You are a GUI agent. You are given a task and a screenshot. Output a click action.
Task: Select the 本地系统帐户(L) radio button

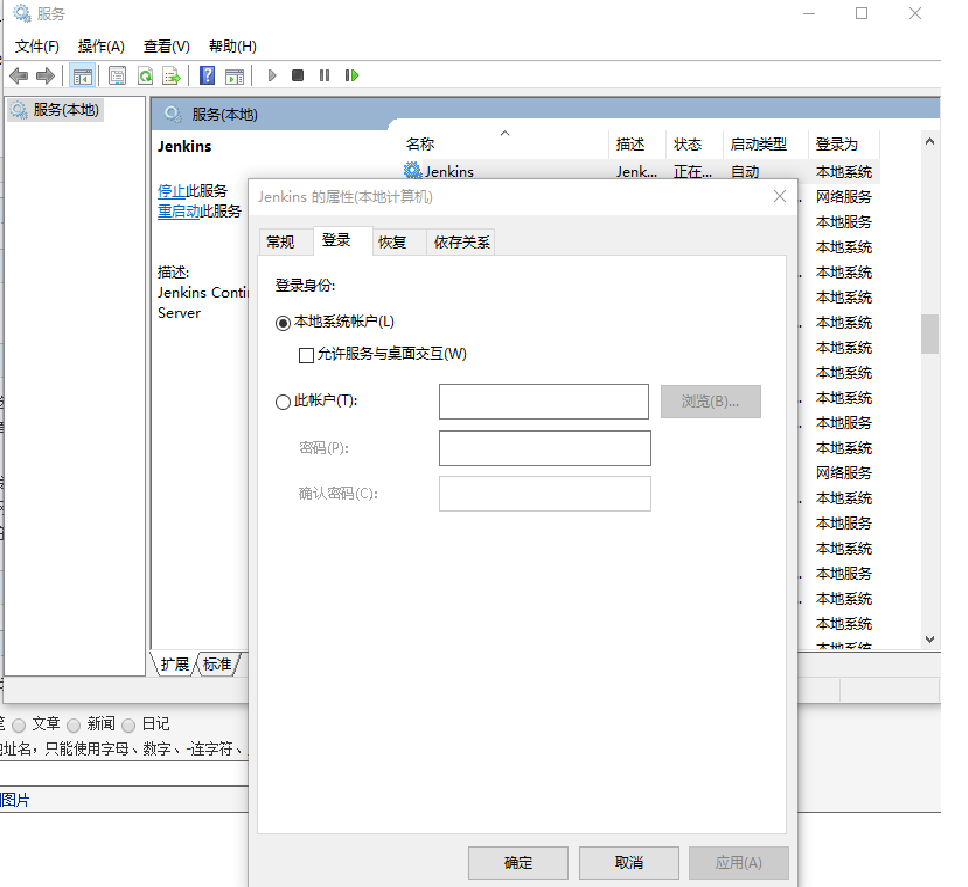pos(283,323)
